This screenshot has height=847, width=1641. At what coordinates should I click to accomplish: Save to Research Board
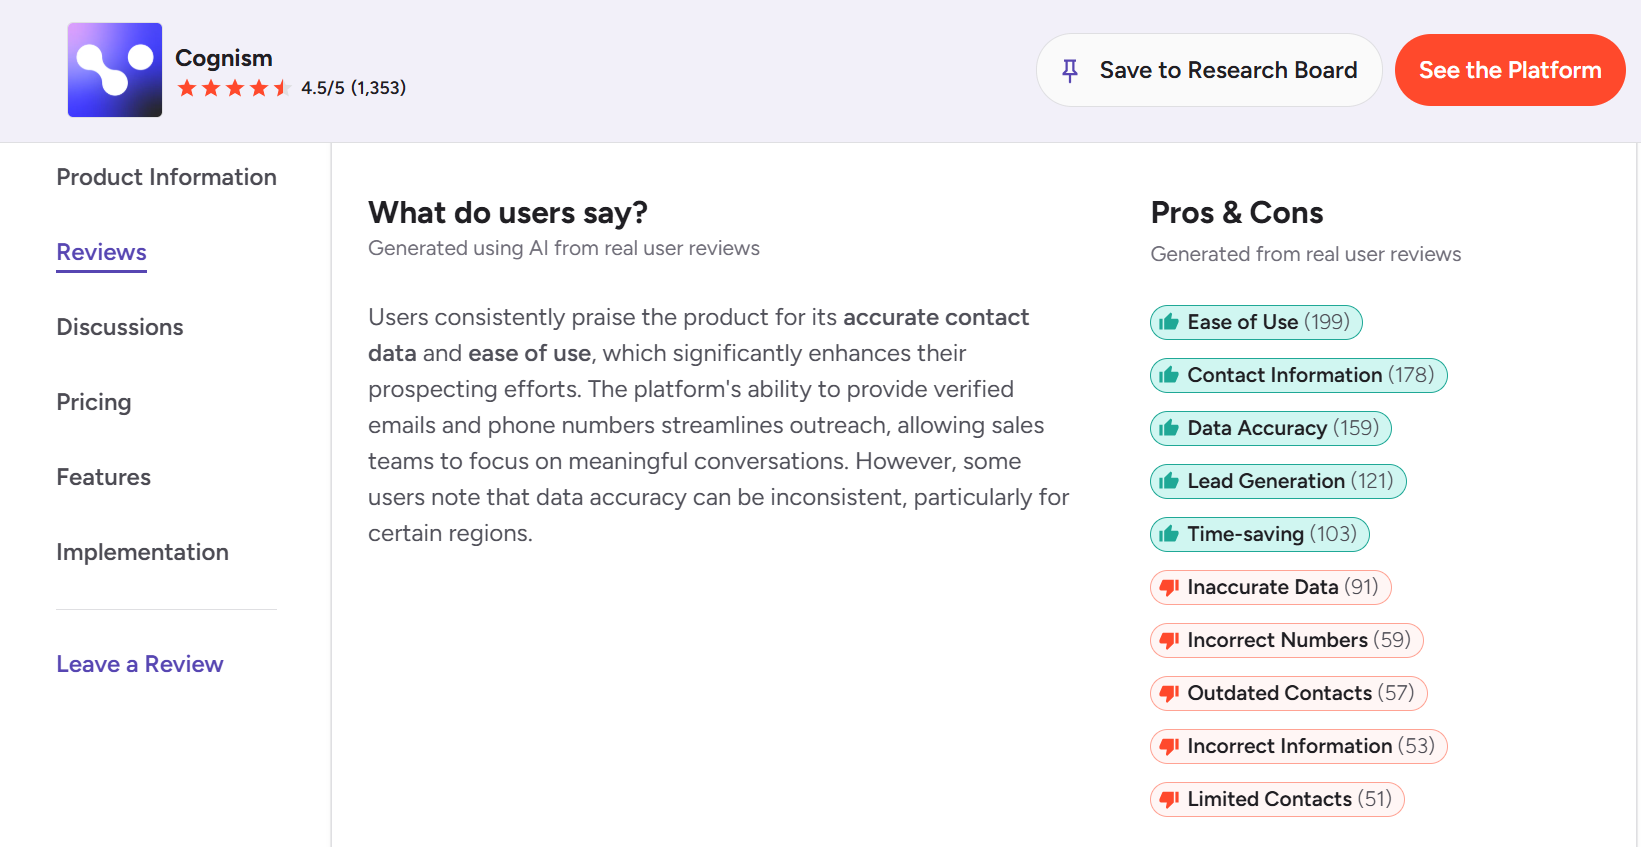click(x=1209, y=70)
